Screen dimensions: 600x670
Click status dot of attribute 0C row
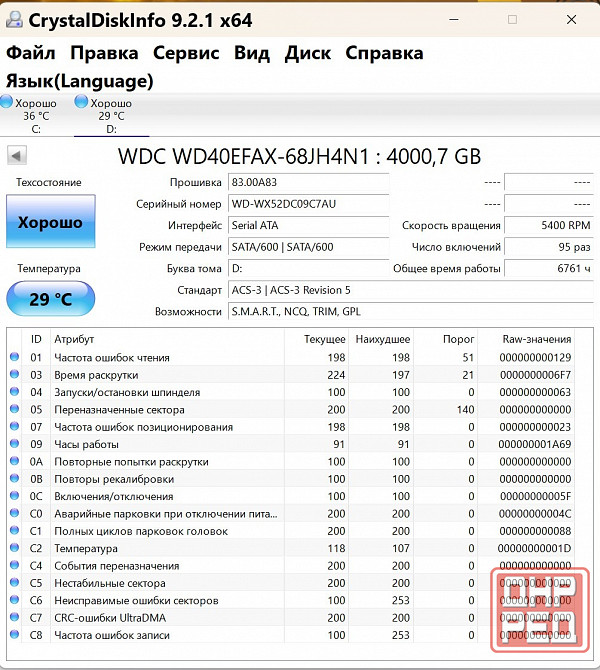15,496
